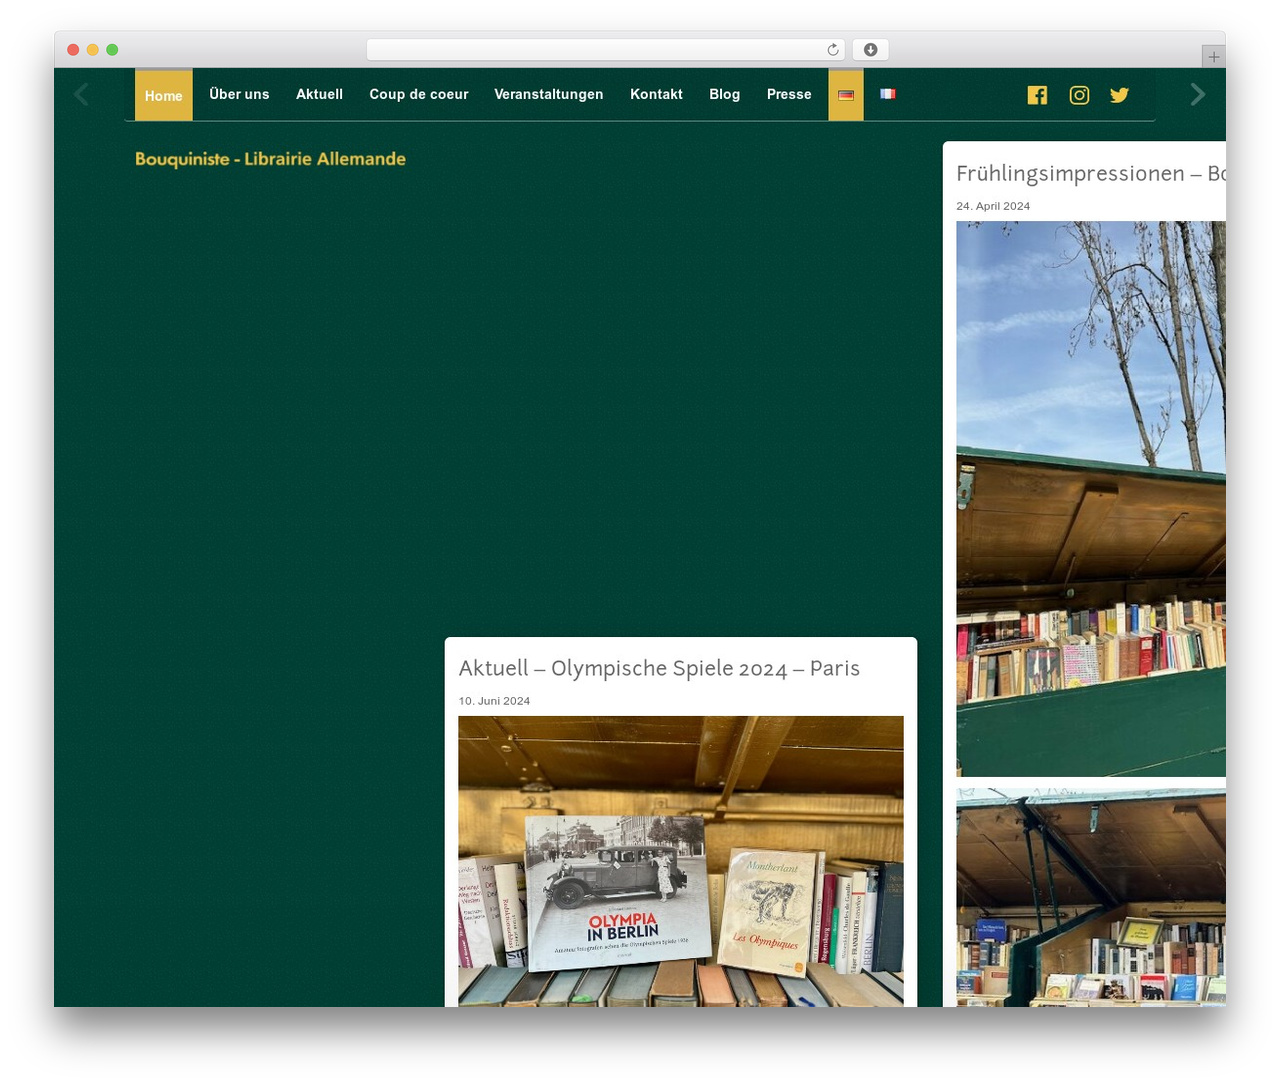
Task: Open the Facebook page icon
Action: (x=1037, y=95)
